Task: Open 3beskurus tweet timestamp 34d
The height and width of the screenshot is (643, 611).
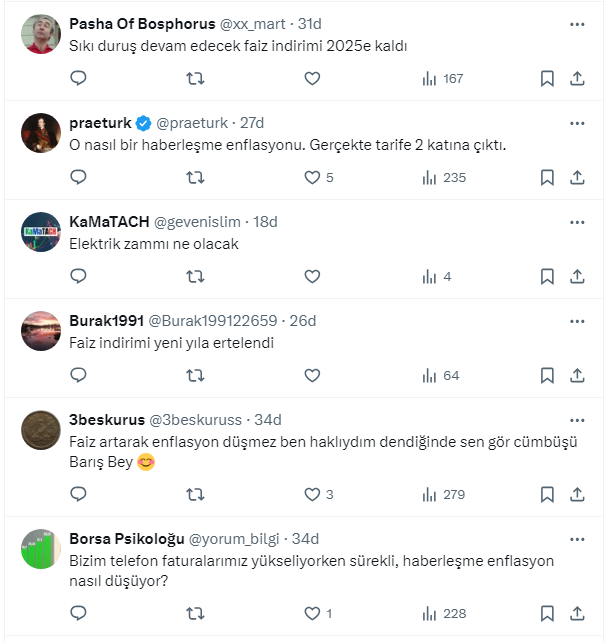Action: (x=268, y=420)
